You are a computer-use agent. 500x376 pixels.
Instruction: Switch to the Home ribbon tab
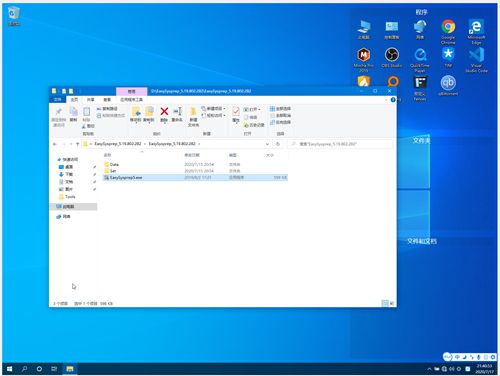[x=74, y=100]
